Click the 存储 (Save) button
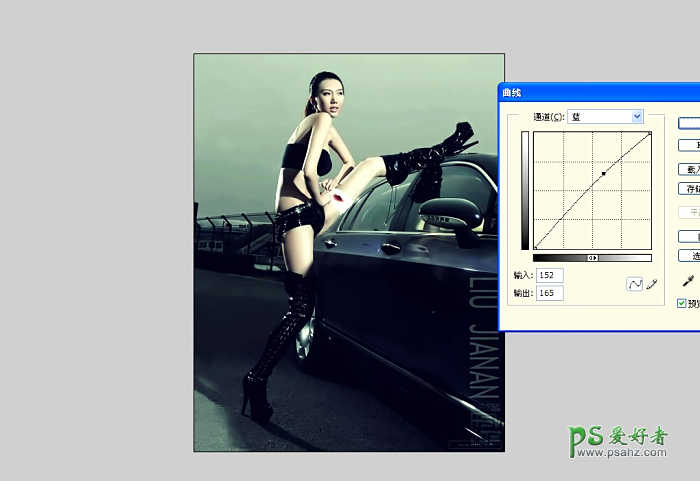 point(689,188)
